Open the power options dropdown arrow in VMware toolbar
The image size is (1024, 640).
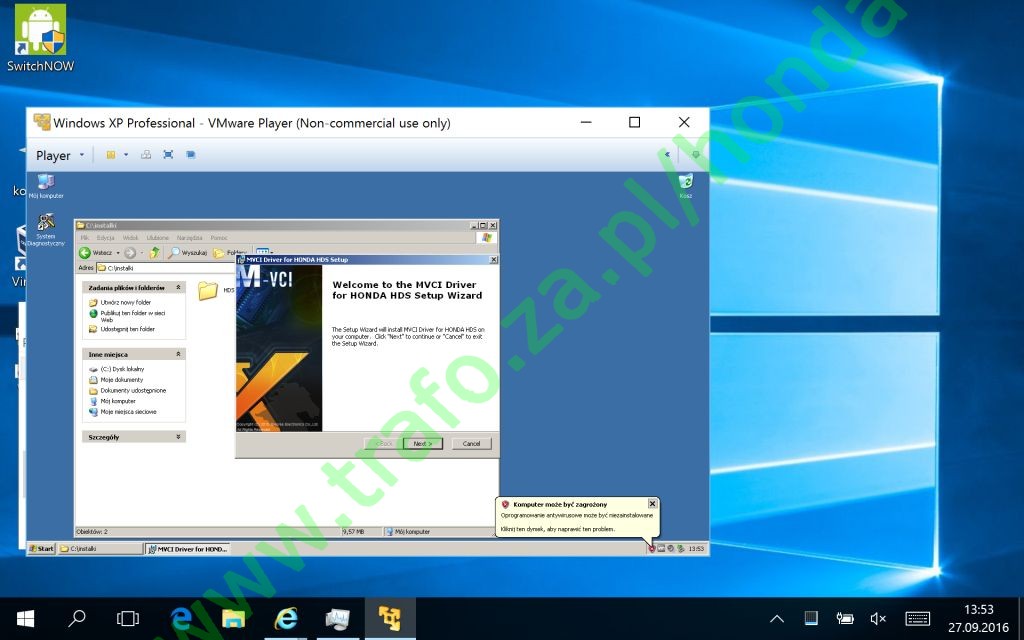tap(126, 155)
